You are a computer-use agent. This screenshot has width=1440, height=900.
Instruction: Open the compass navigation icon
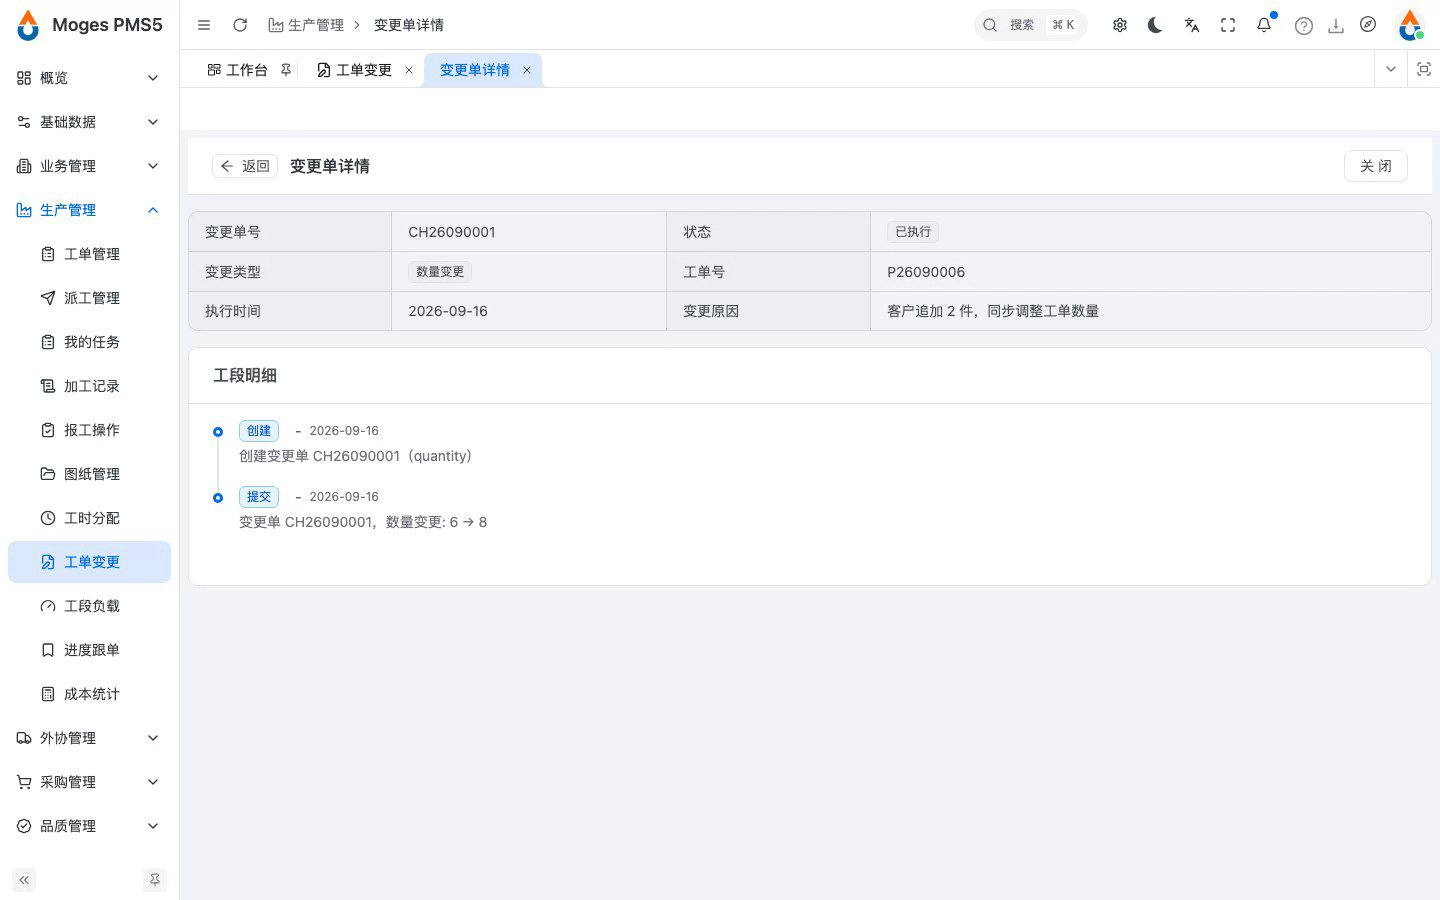[x=1368, y=25]
